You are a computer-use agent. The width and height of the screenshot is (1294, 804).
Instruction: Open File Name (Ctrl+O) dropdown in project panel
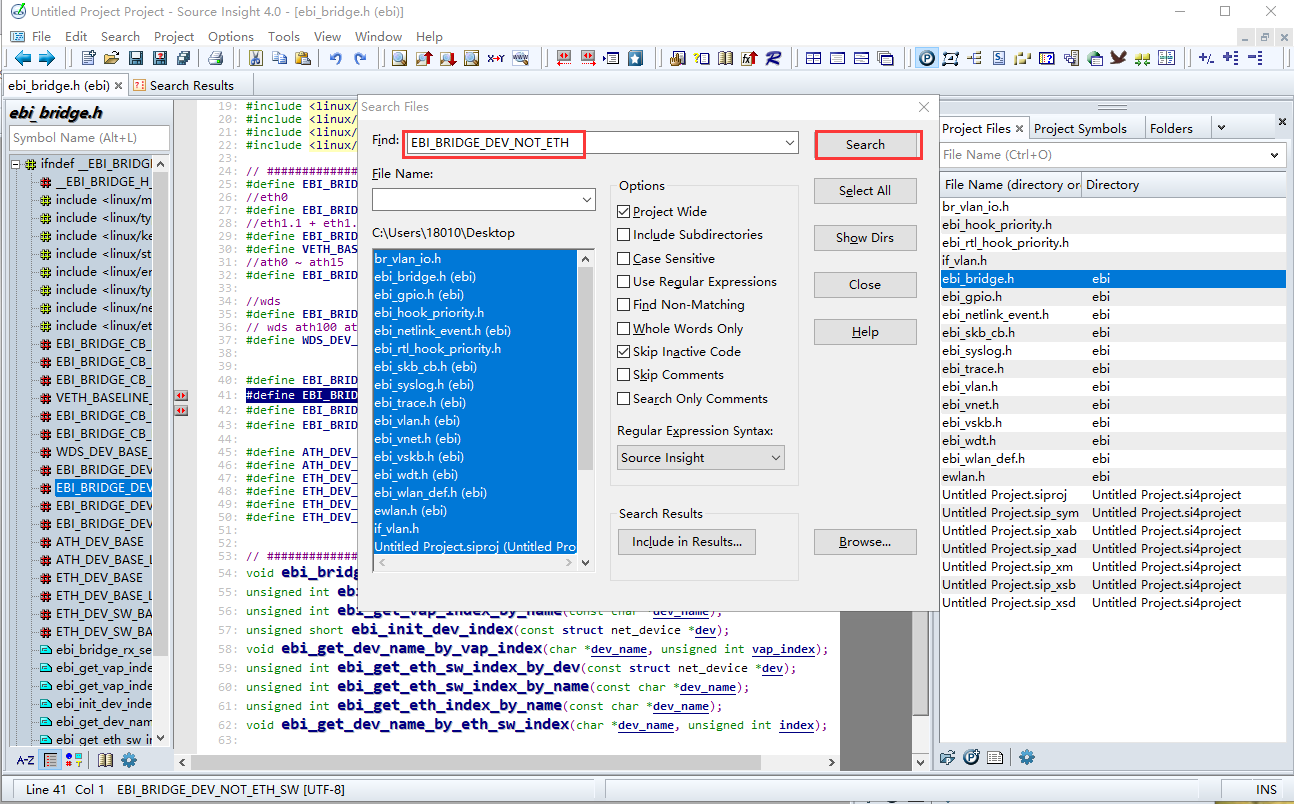(x=1274, y=155)
